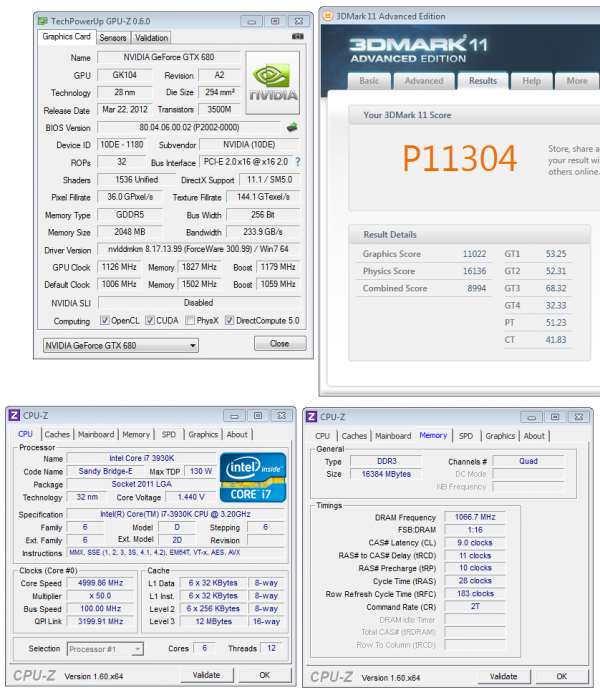600x695 pixels.
Task: Click the Intel Core i7 logo badge
Action: (x=253, y=477)
